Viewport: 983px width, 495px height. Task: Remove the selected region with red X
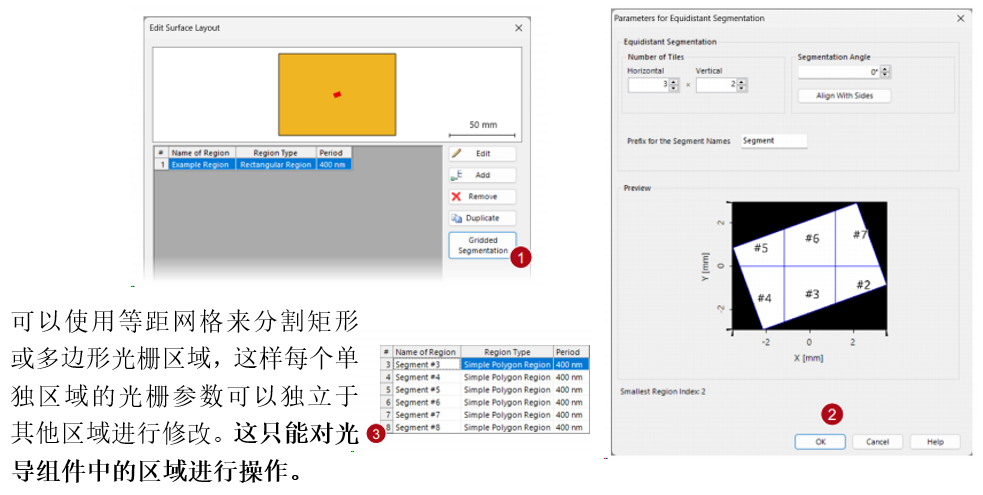click(482, 197)
